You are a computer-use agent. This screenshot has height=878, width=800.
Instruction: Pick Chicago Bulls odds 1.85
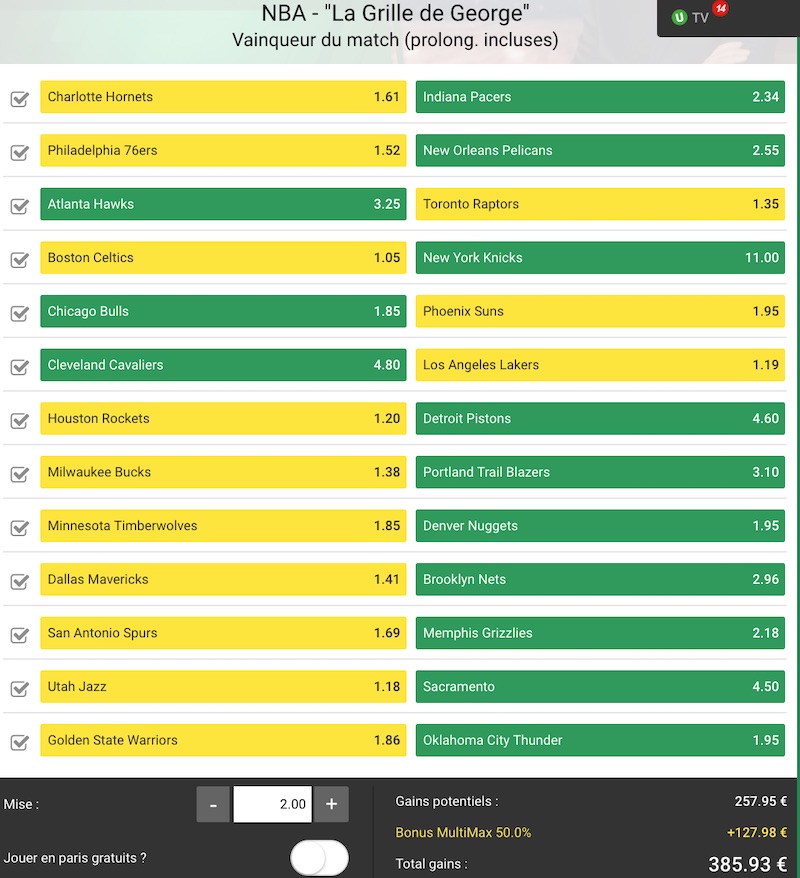coord(223,311)
